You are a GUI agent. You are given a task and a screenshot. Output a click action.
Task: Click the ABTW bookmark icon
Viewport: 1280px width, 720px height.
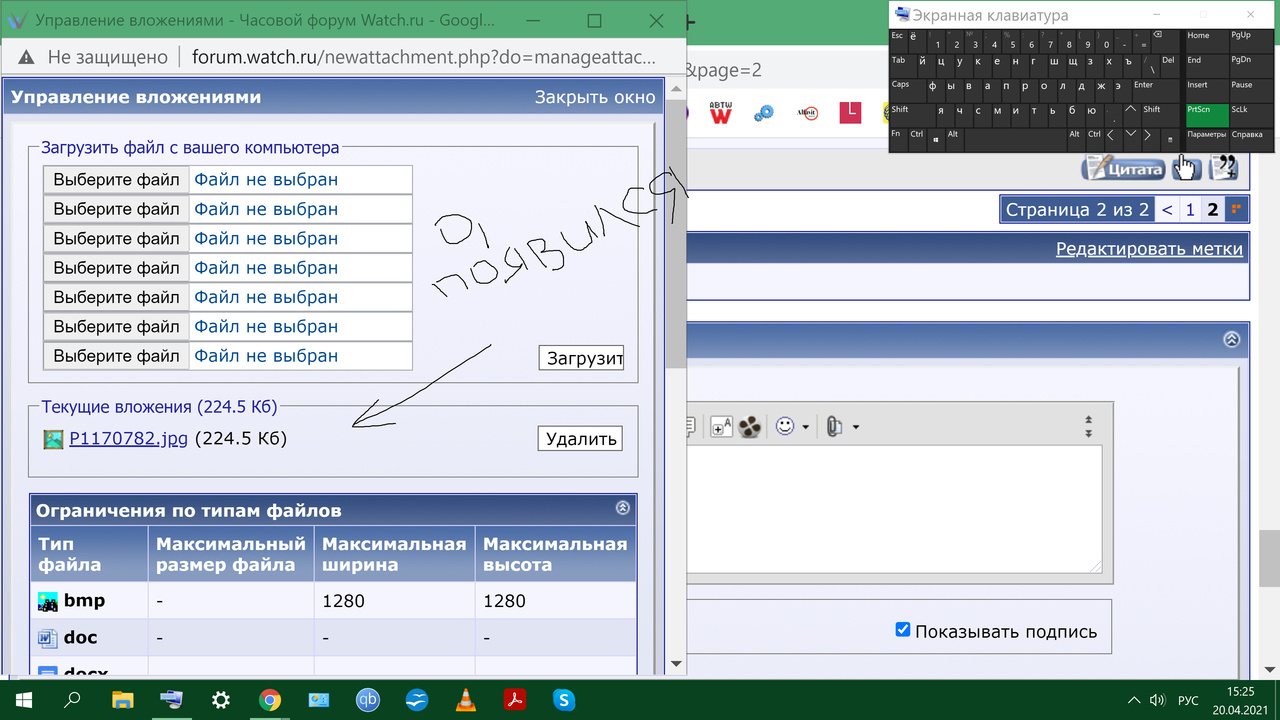(720, 113)
